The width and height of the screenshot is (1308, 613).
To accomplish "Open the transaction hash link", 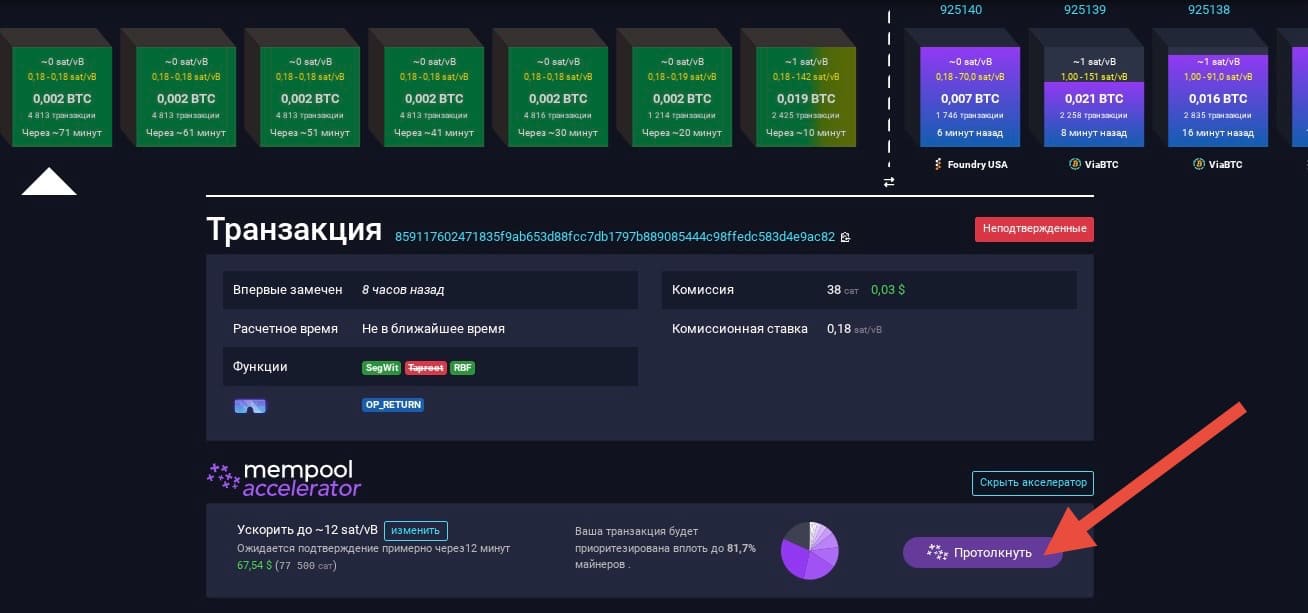I will (x=614, y=237).
